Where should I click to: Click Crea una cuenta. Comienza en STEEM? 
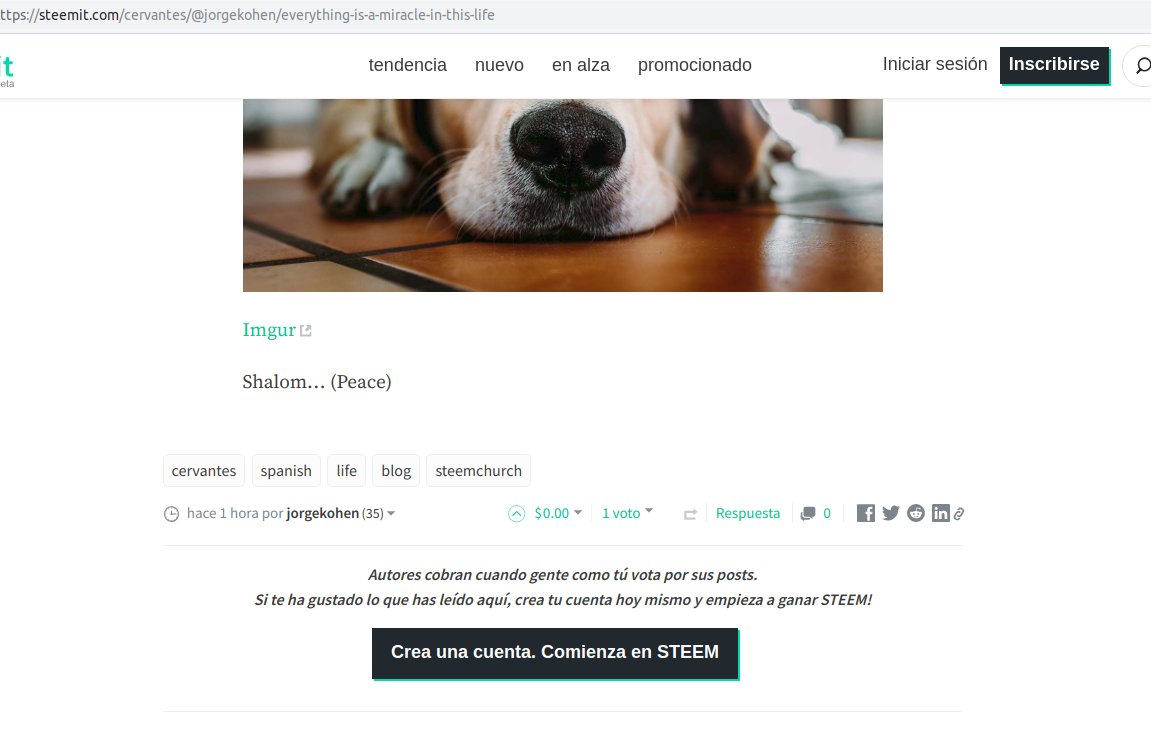coord(555,652)
